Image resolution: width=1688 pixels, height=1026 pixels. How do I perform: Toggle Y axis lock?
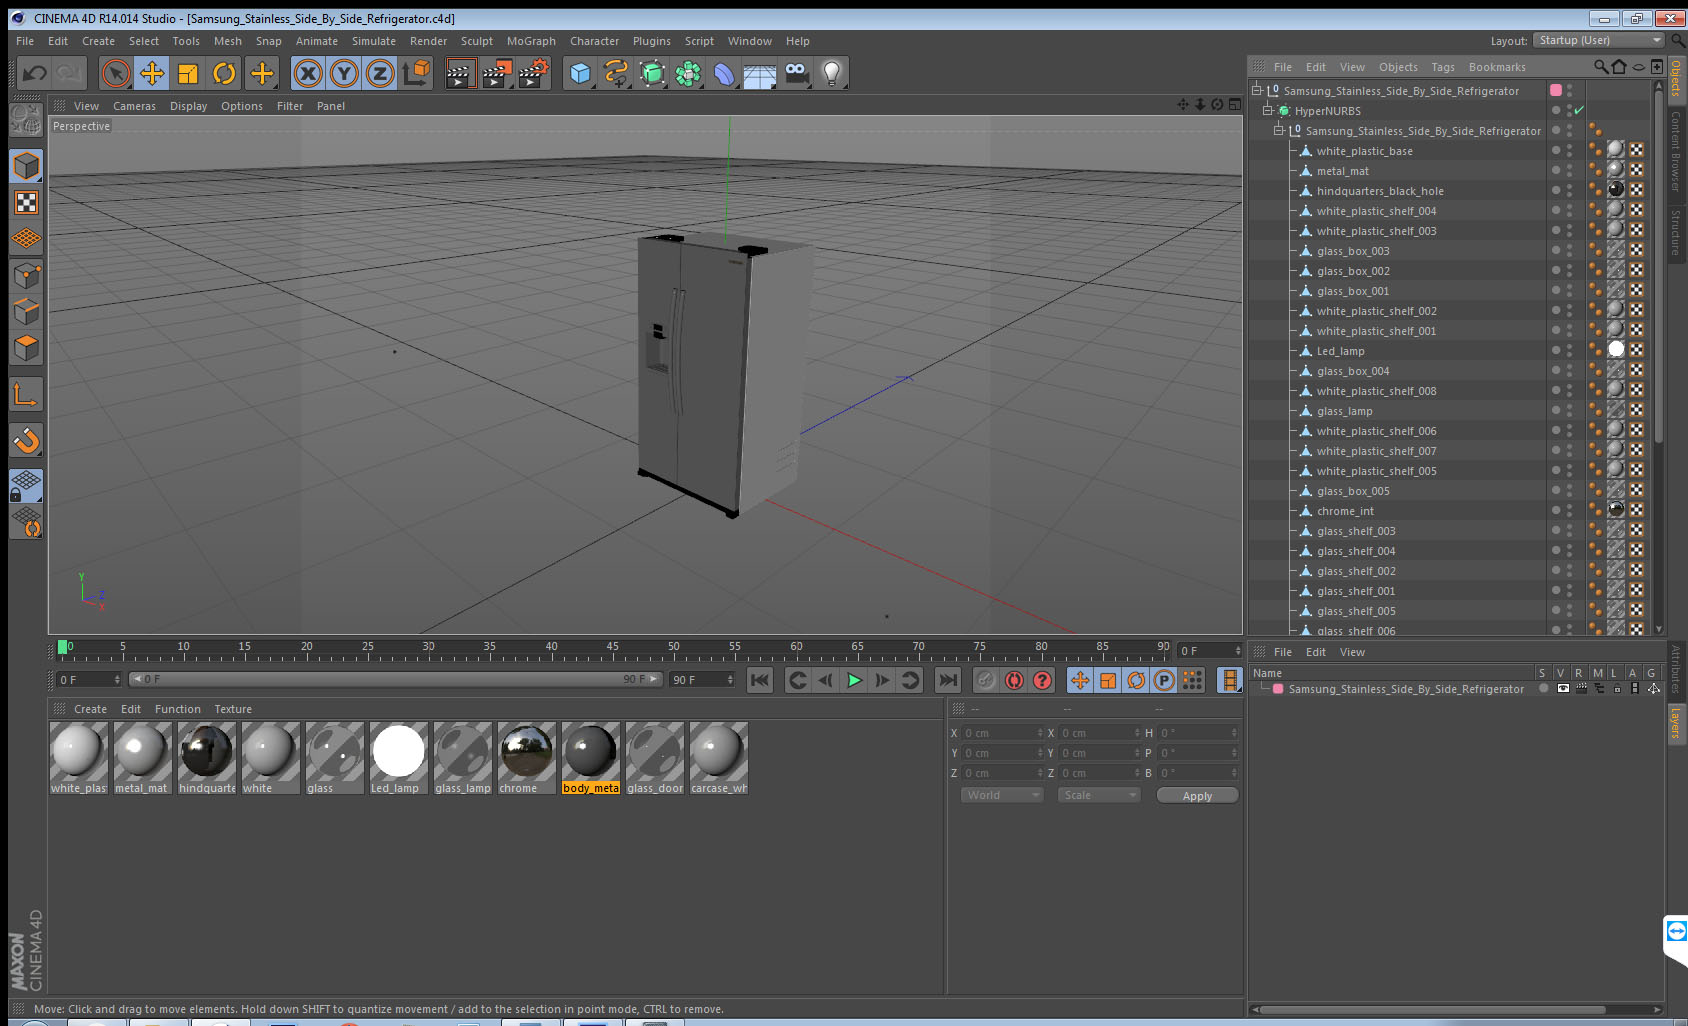(344, 73)
